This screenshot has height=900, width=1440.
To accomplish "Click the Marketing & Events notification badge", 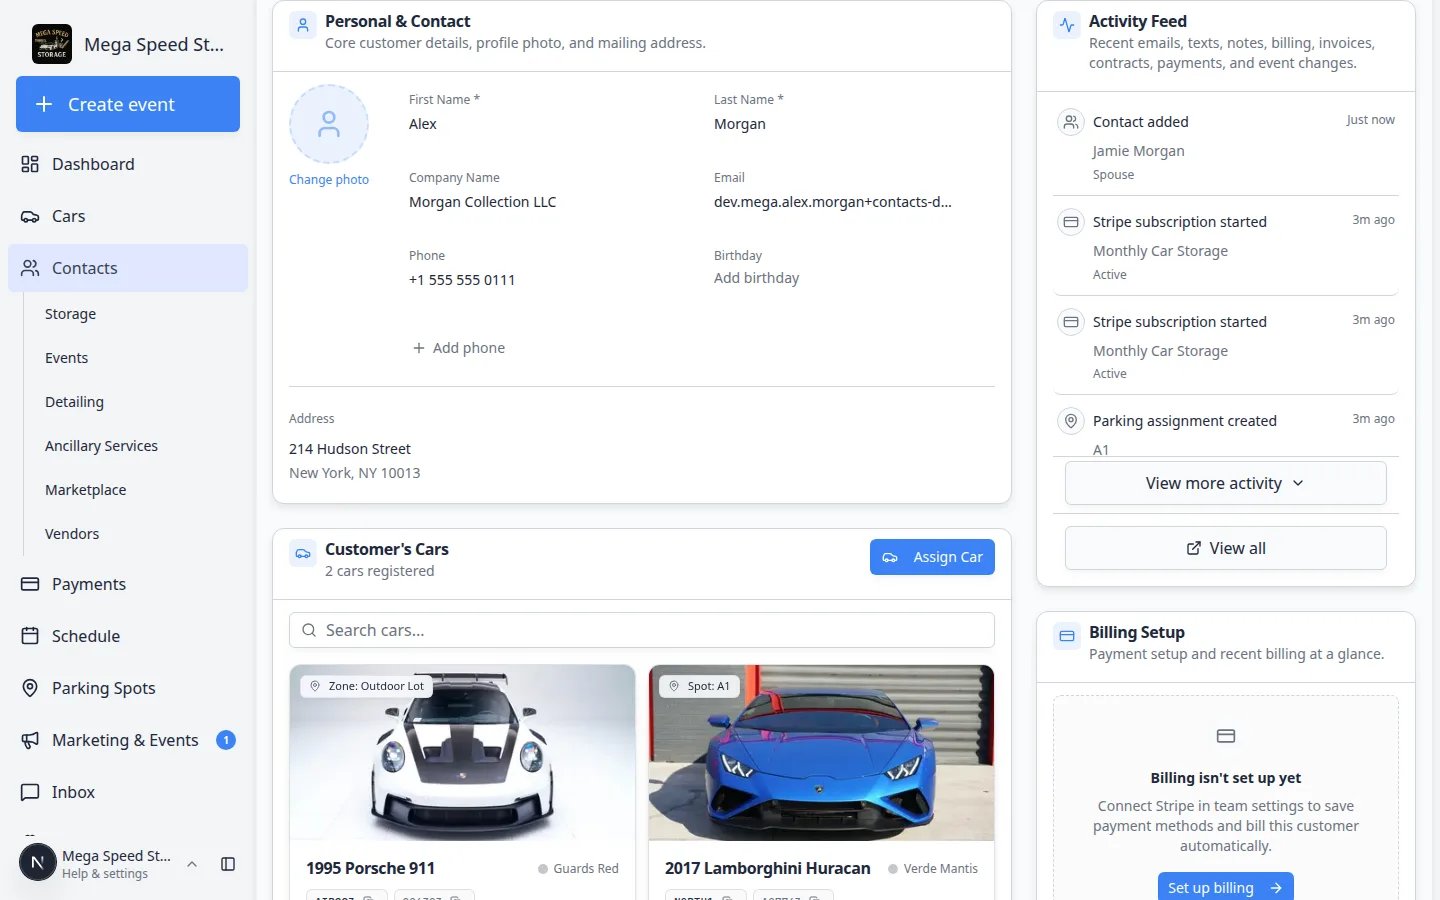I will coord(226,740).
